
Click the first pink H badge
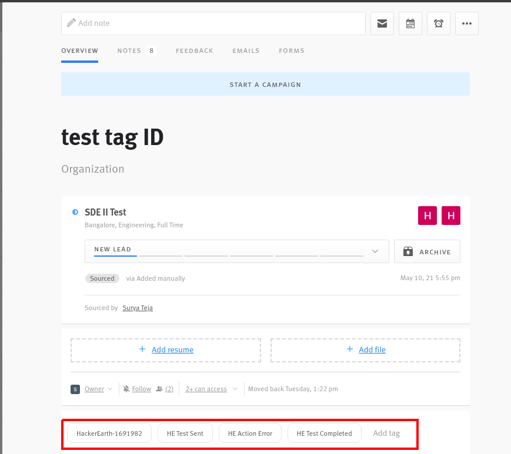[x=427, y=215]
